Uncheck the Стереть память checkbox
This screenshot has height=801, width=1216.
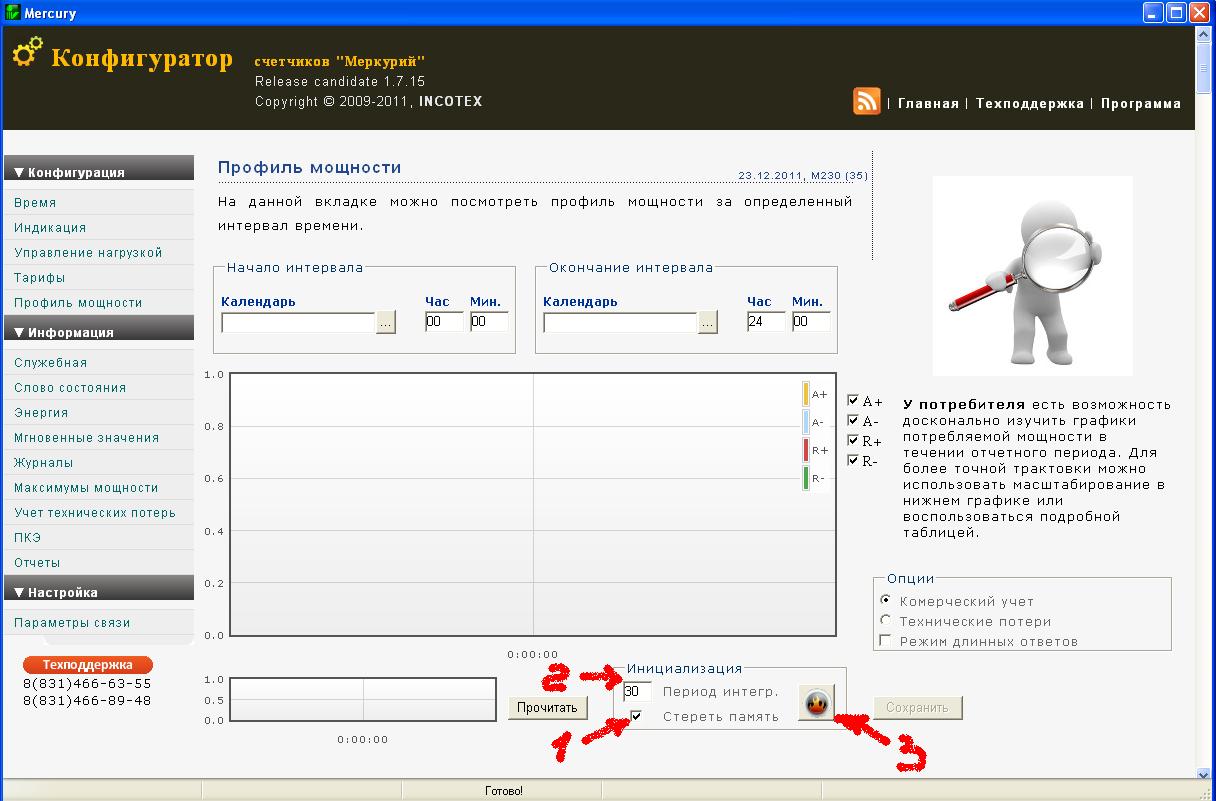pyautogui.click(x=636, y=716)
